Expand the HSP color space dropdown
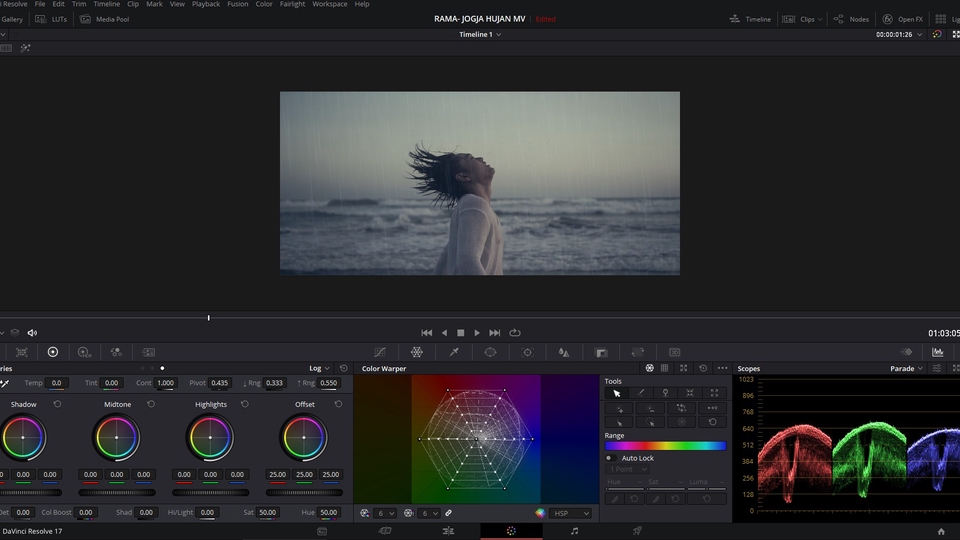This screenshot has height=540, width=960. point(571,513)
